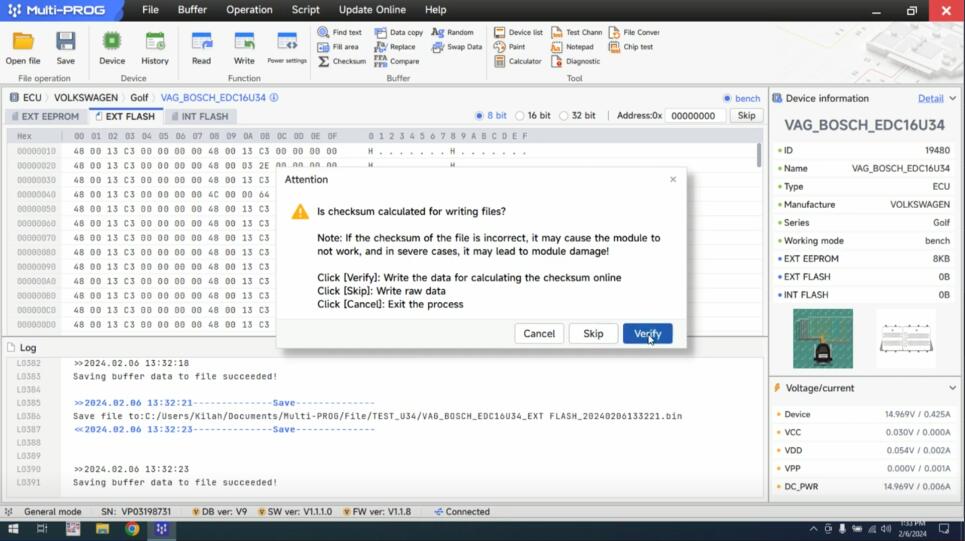The height and width of the screenshot is (541, 965).
Task: Click Skip button next to Address field
Action: [746, 116]
